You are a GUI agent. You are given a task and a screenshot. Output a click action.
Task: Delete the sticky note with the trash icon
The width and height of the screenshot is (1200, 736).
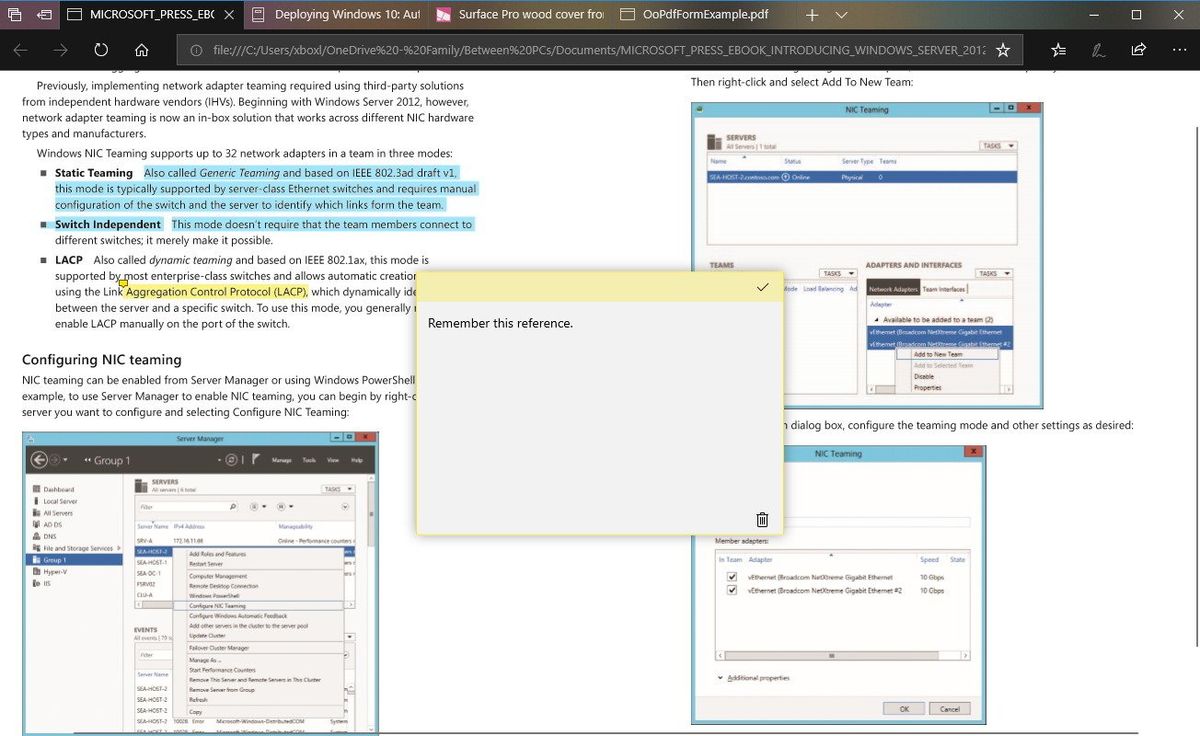761,519
